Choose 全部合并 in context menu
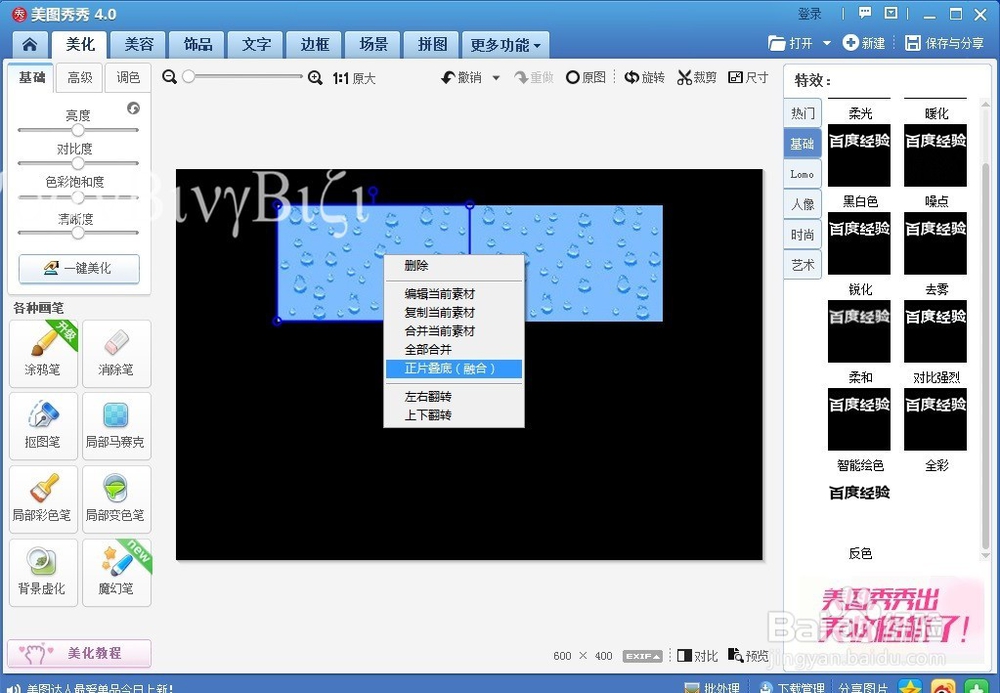Screen dimensions: 1000x693 click(x=453, y=349)
